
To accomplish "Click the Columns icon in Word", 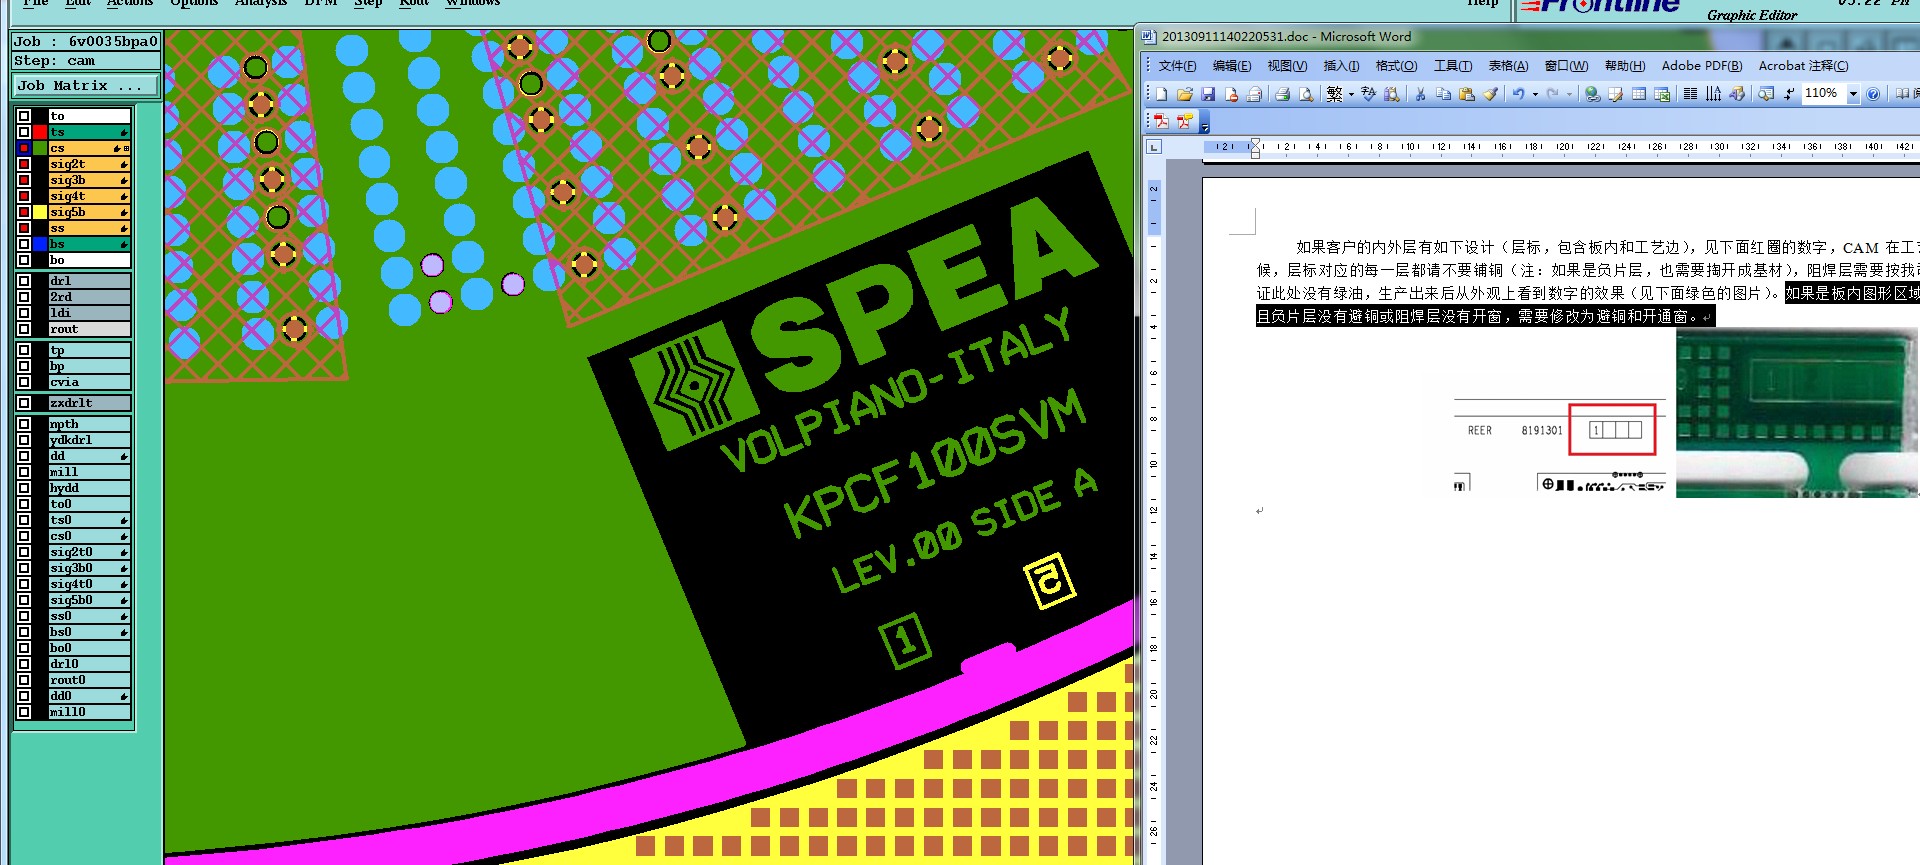I will (1690, 94).
